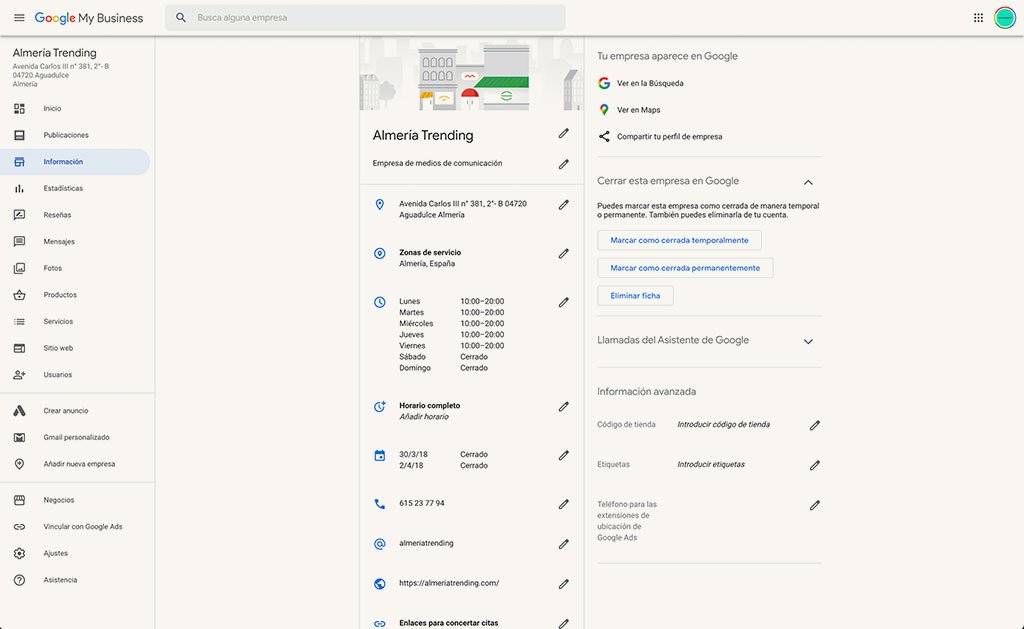
Task: Click the Ajustes gear icon
Action: coord(20,553)
